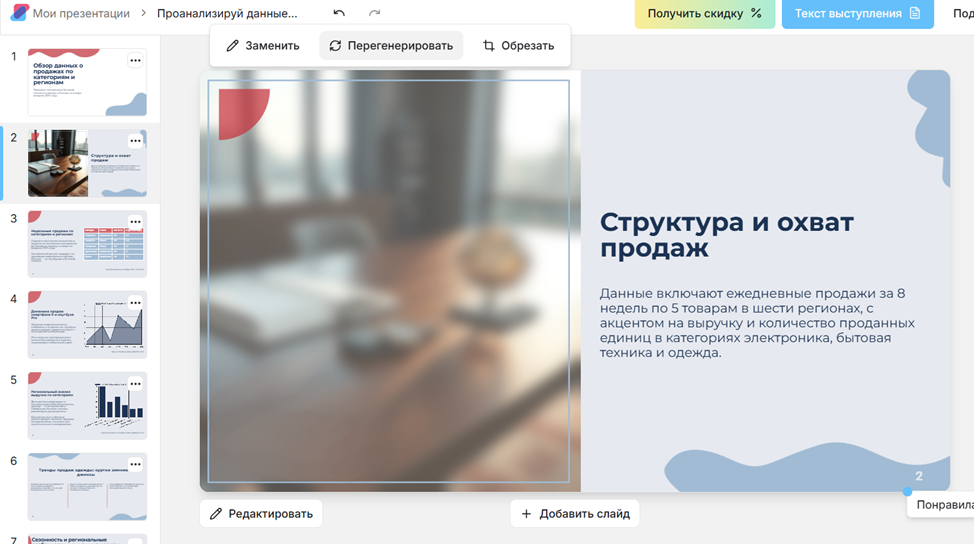This screenshot has height=544, width=974.
Task: Click the presentation title Проанализируй данные...
Action: click(x=227, y=13)
